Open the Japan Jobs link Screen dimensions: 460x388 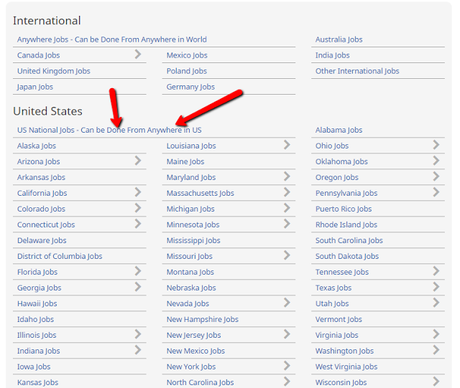tap(35, 87)
